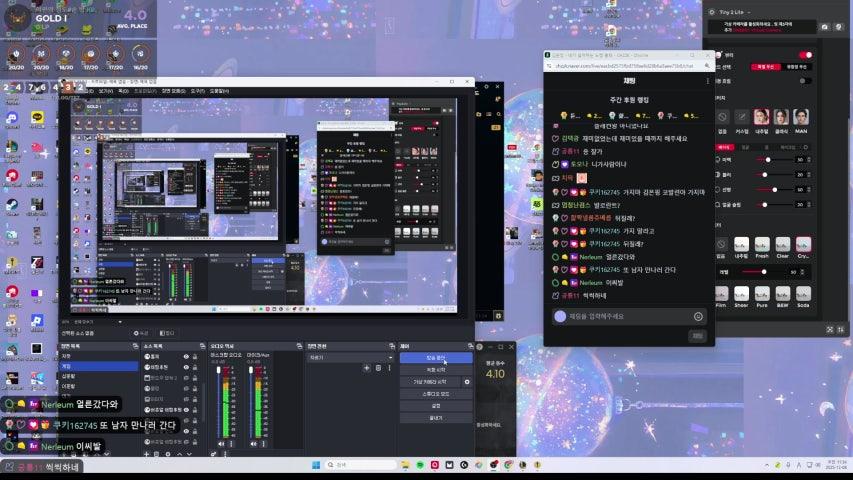This screenshot has width=853, height=480.
Task: Open the KakaoTalk desktop shortcut
Action: pos(37,119)
